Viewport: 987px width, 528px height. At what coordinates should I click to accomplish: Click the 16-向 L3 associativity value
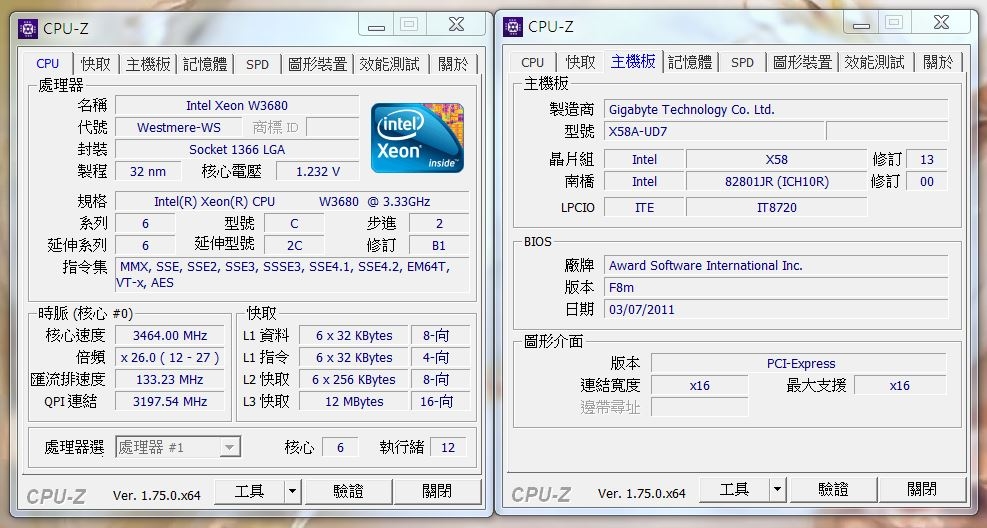440,402
